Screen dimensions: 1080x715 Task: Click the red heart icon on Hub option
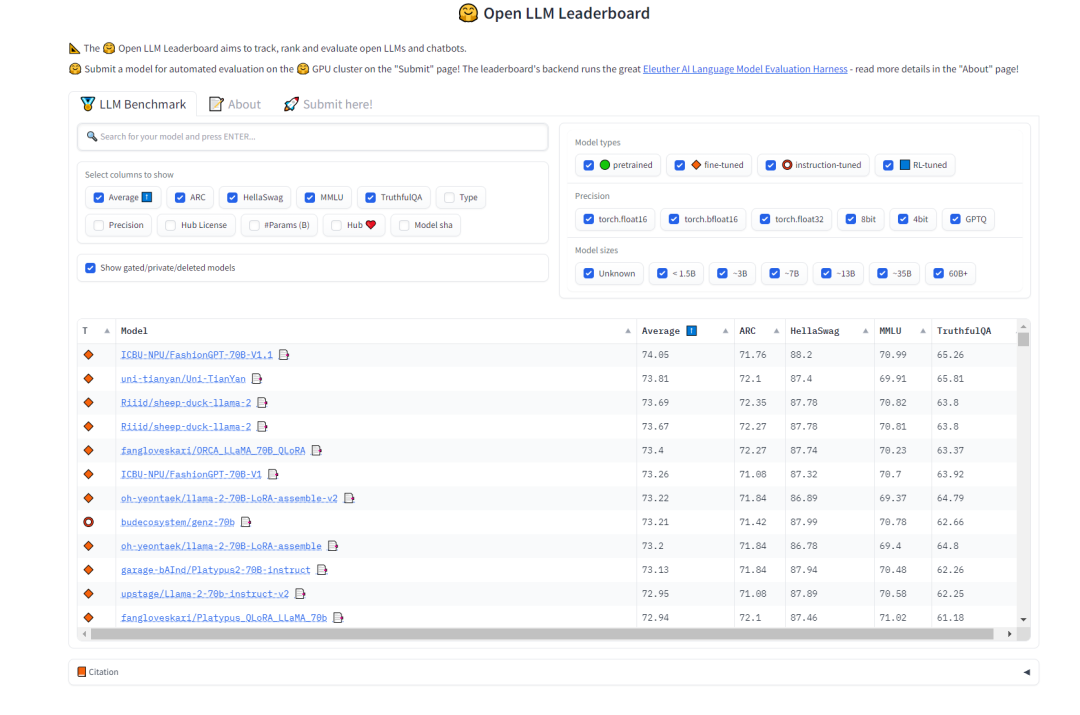[x=371, y=225]
